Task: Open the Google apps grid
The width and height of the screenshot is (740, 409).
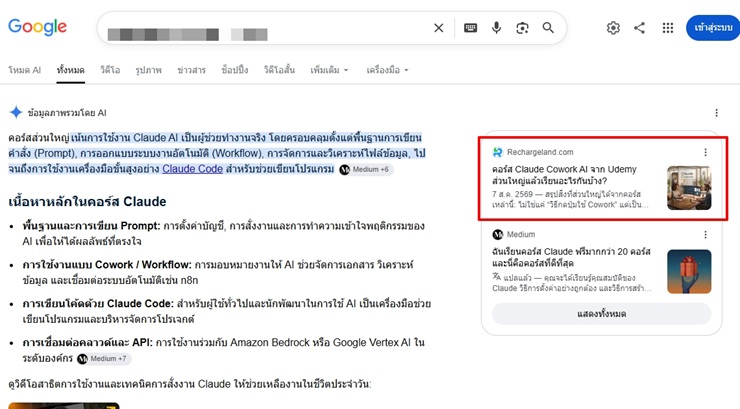Action: point(667,28)
